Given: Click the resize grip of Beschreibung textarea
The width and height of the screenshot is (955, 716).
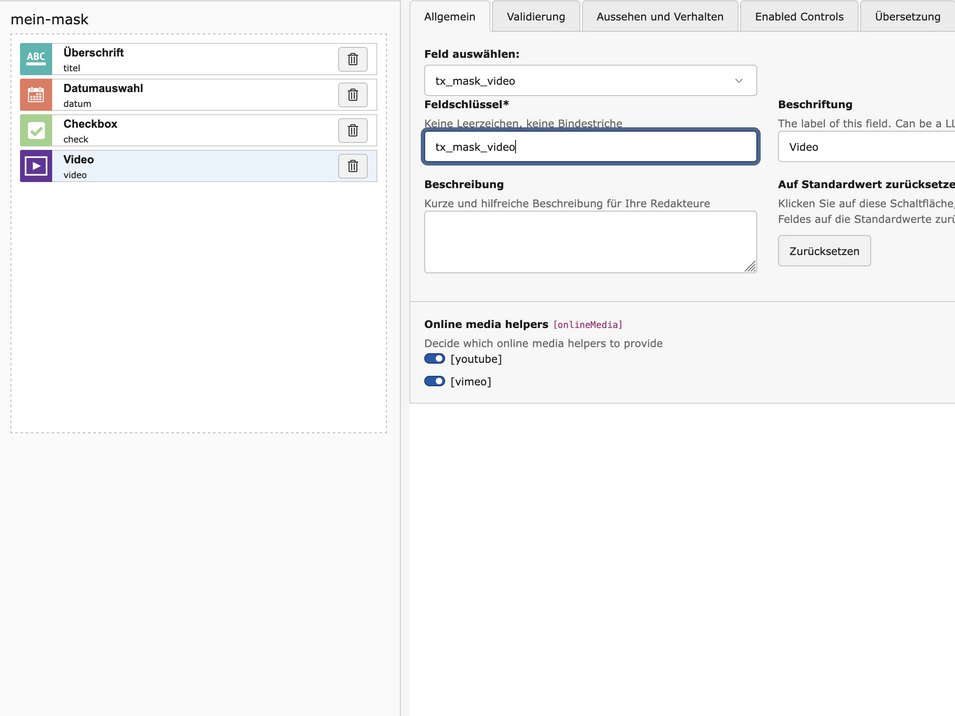Looking at the screenshot, I should point(750,266).
